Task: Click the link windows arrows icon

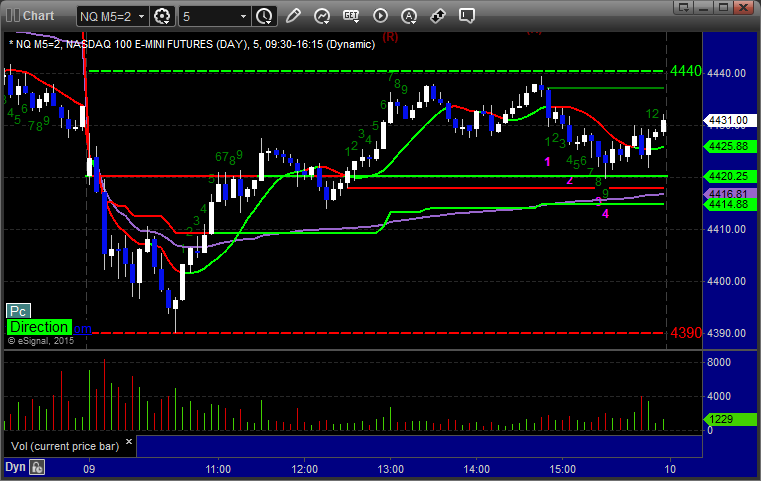Action: (438, 16)
